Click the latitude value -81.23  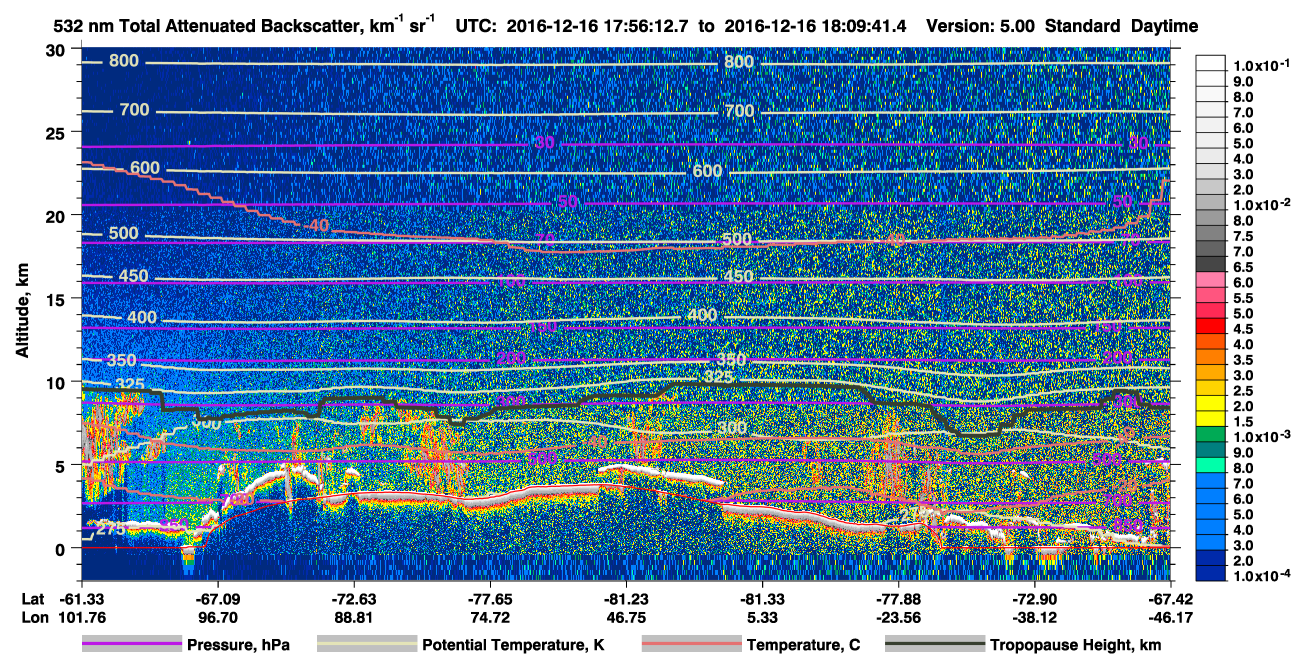click(625, 600)
